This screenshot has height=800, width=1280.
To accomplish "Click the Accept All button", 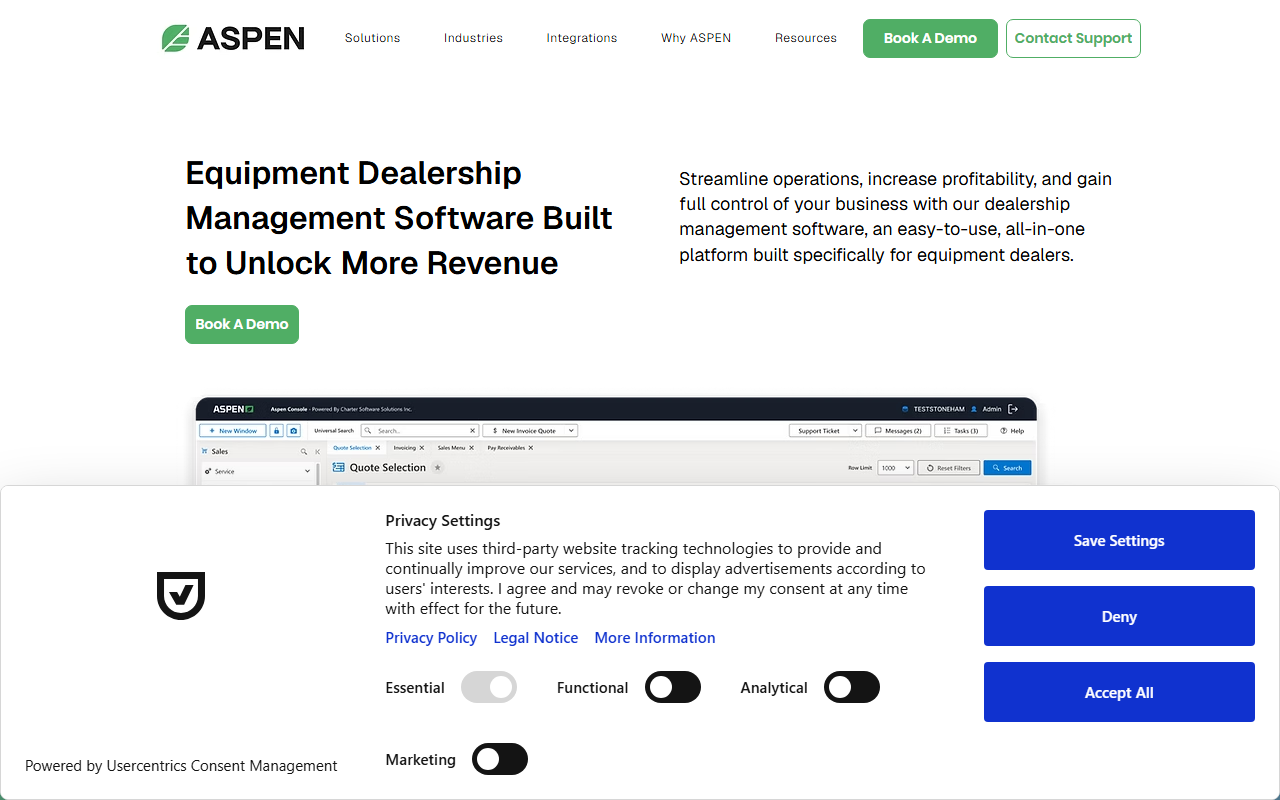I will point(1119,692).
